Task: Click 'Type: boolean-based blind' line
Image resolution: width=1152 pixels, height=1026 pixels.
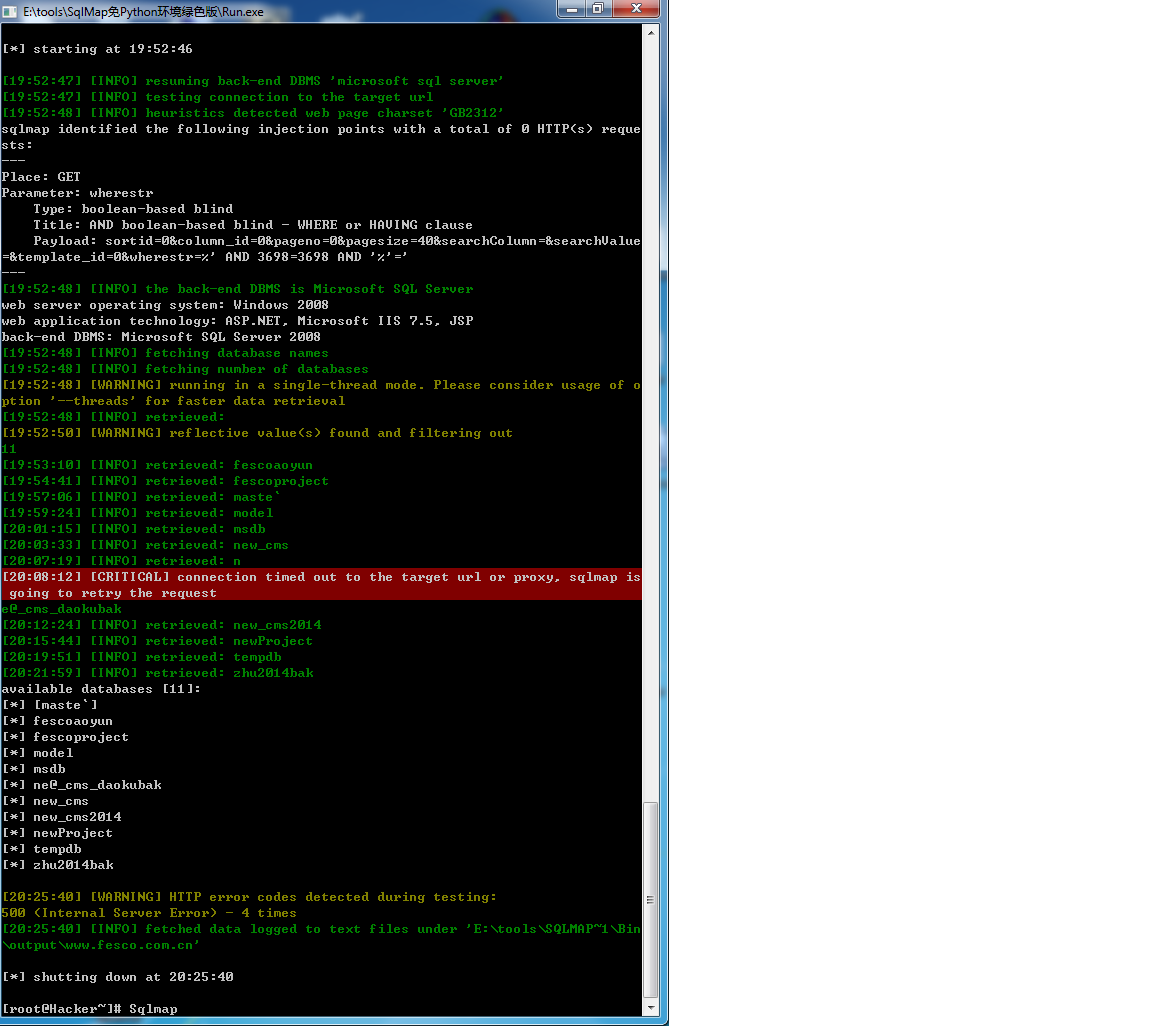Action: click(x=133, y=209)
